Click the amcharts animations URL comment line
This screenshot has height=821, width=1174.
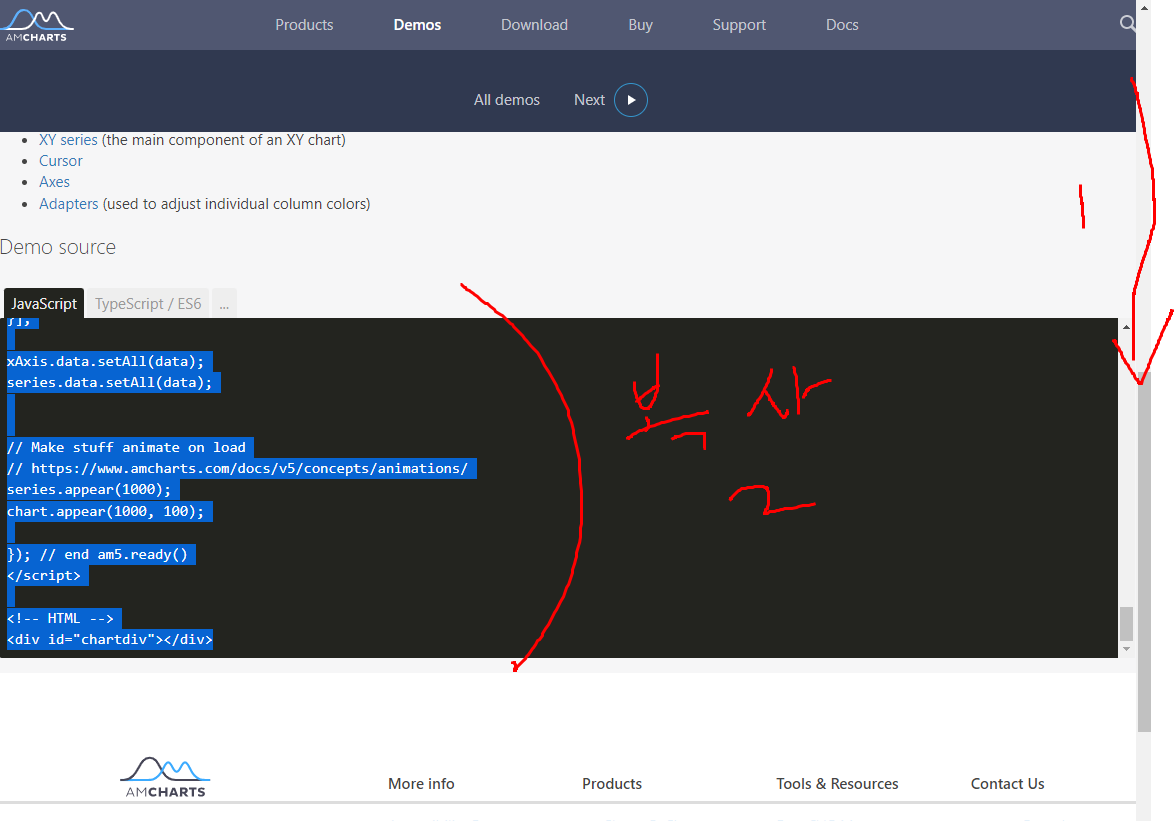click(237, 469)
